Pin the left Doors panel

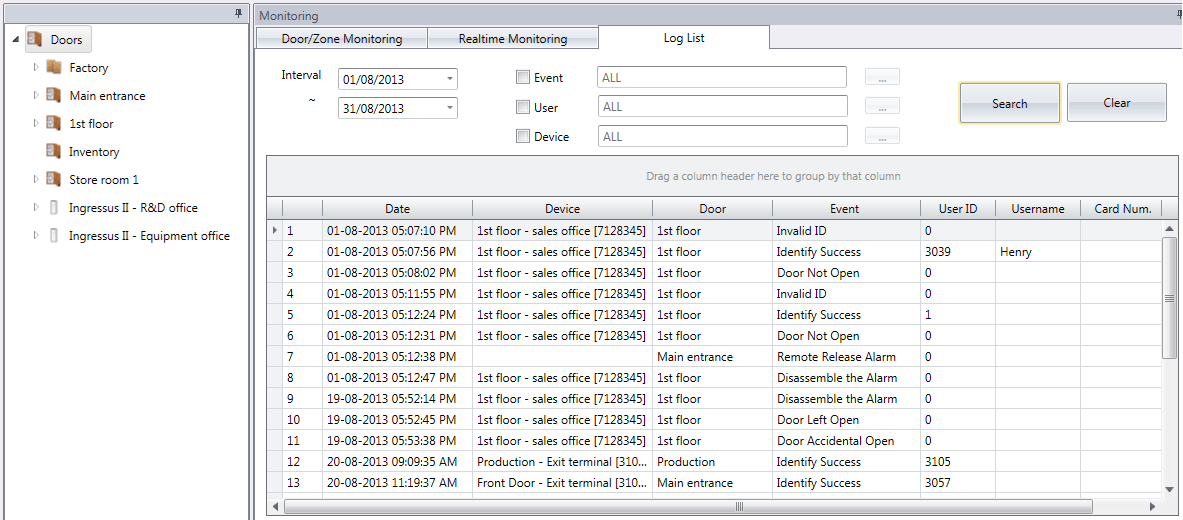point(238,14)
